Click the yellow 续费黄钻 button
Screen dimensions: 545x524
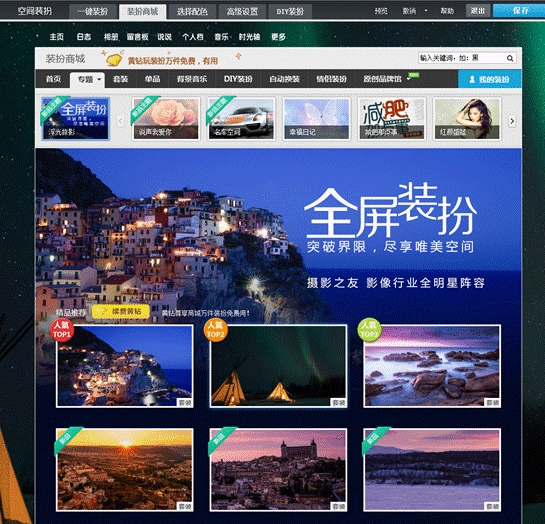point(121,311)
